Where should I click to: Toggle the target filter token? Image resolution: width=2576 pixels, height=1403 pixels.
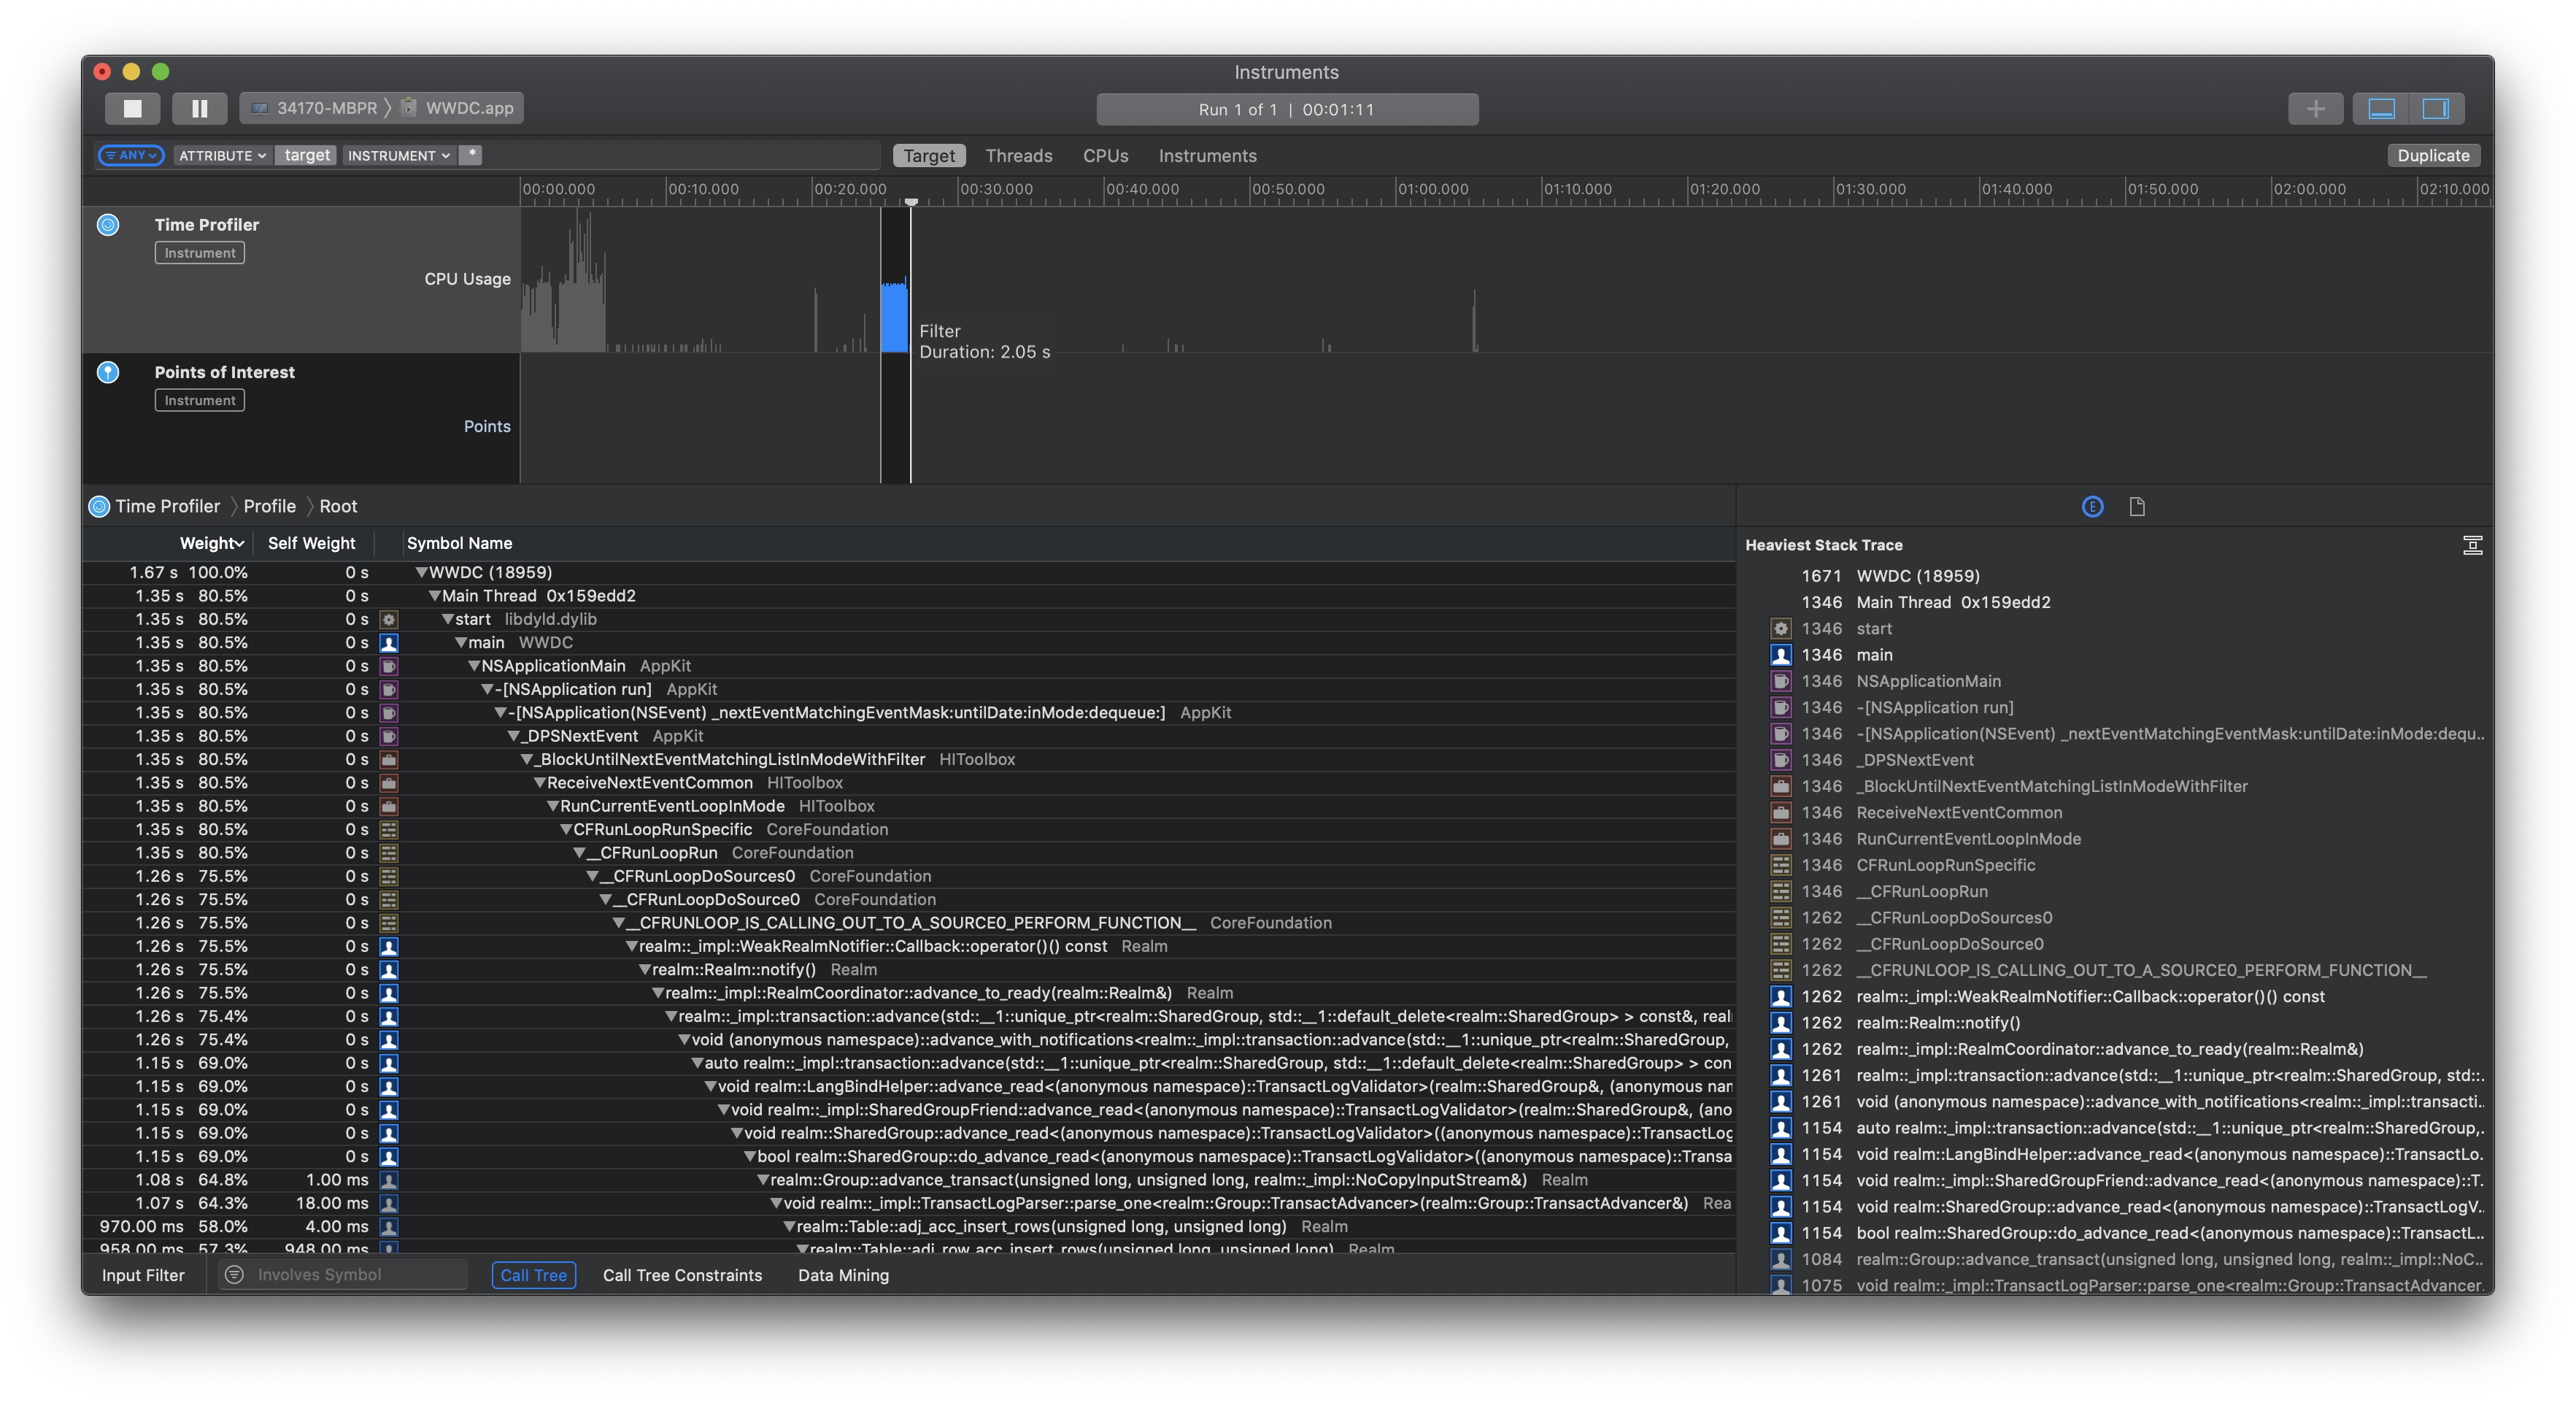click(x=305, y=155)
